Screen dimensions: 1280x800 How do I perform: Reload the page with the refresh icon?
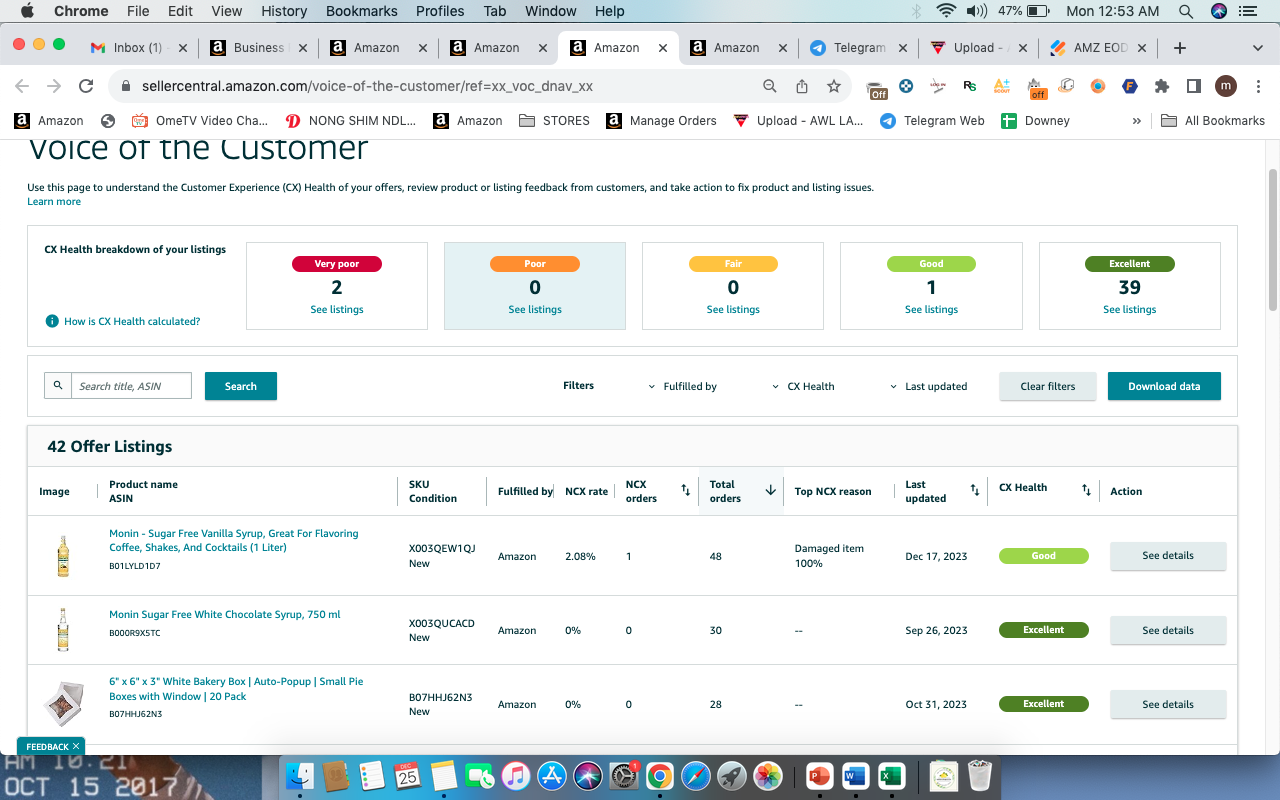86,86
